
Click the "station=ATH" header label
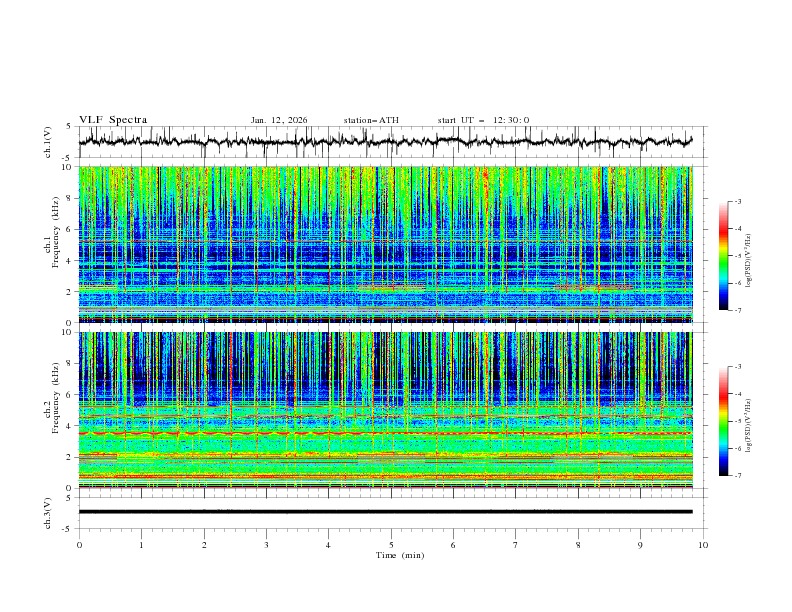(371, 120)
